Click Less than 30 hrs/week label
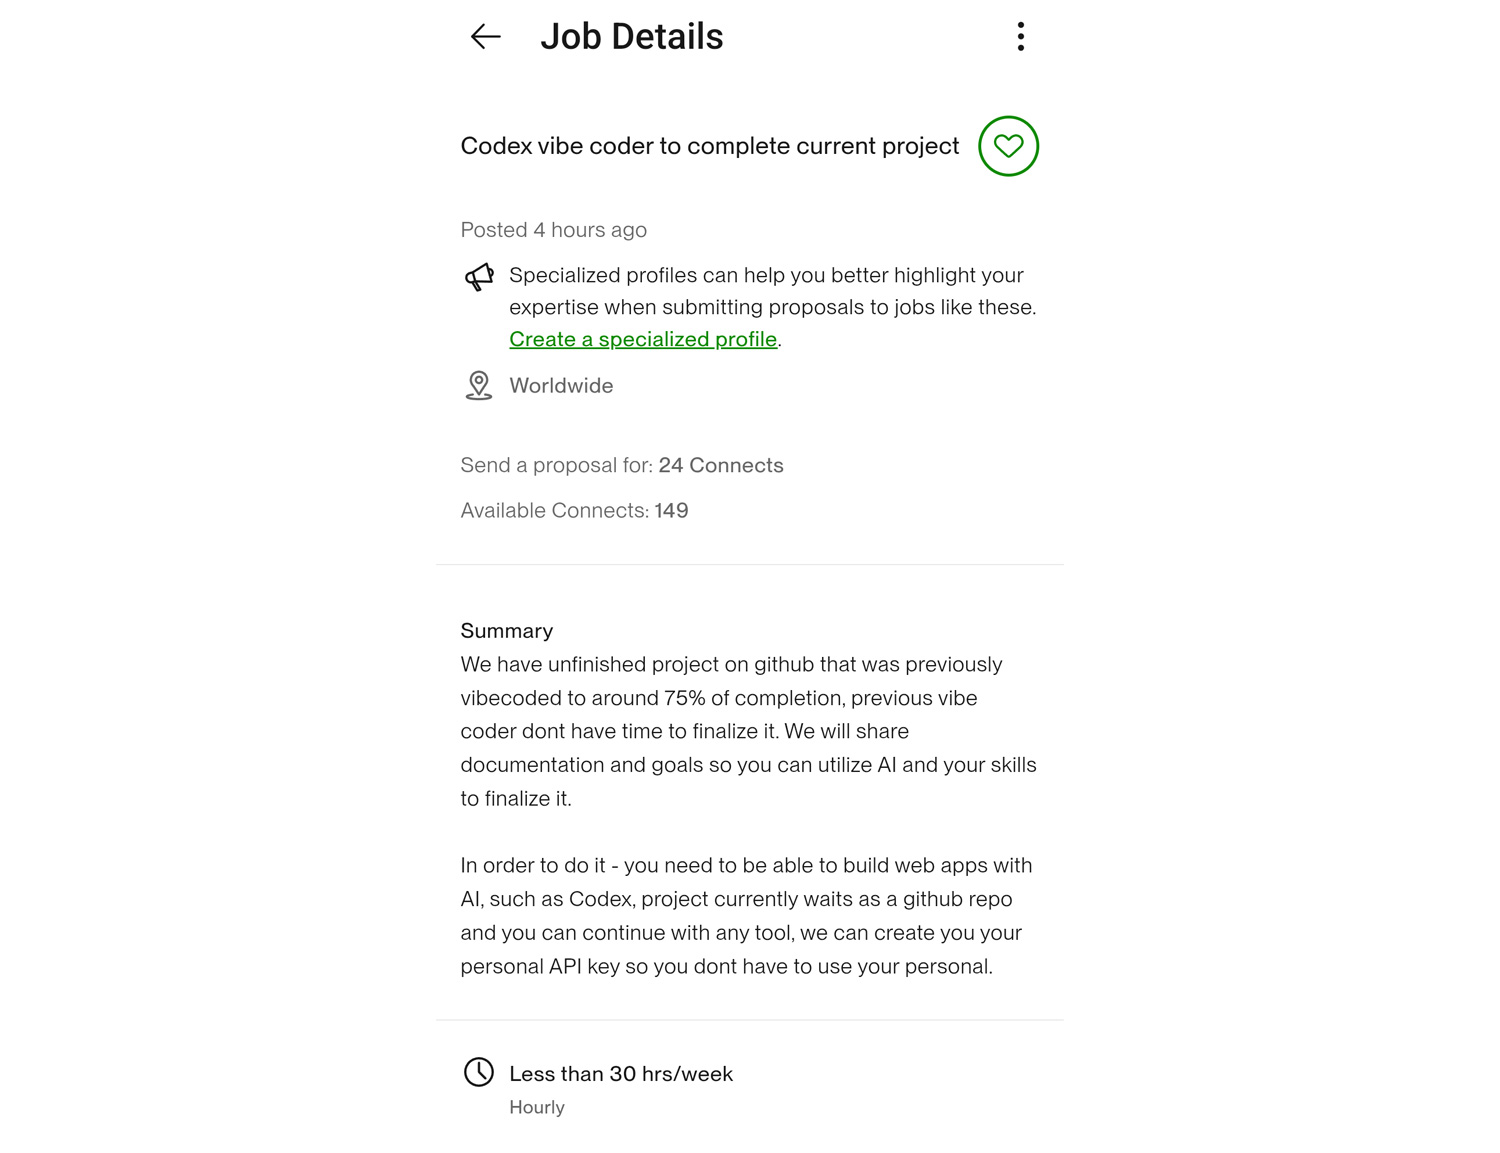The width and height of the screenshot is (1500, 1153). (x=620, y=1074)
